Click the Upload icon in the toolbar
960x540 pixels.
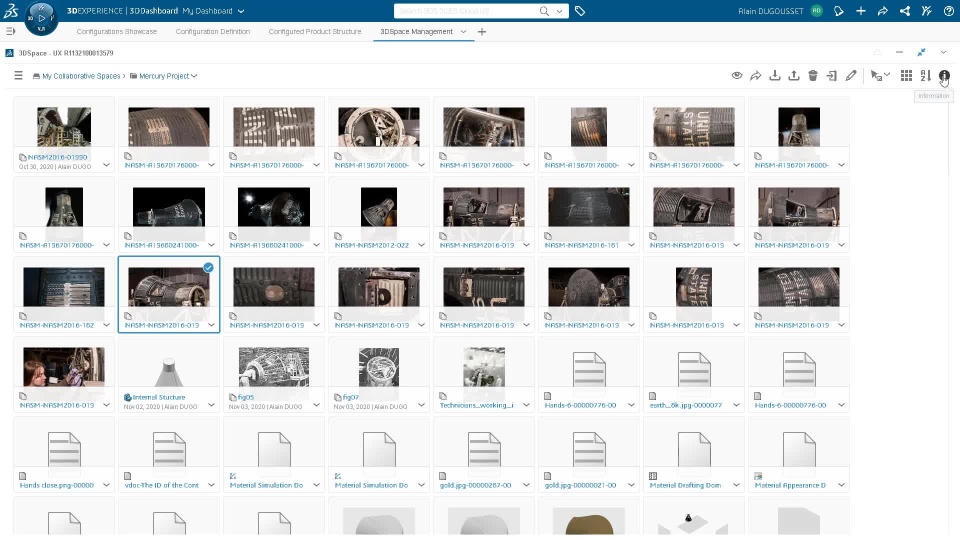click(794, 76)
